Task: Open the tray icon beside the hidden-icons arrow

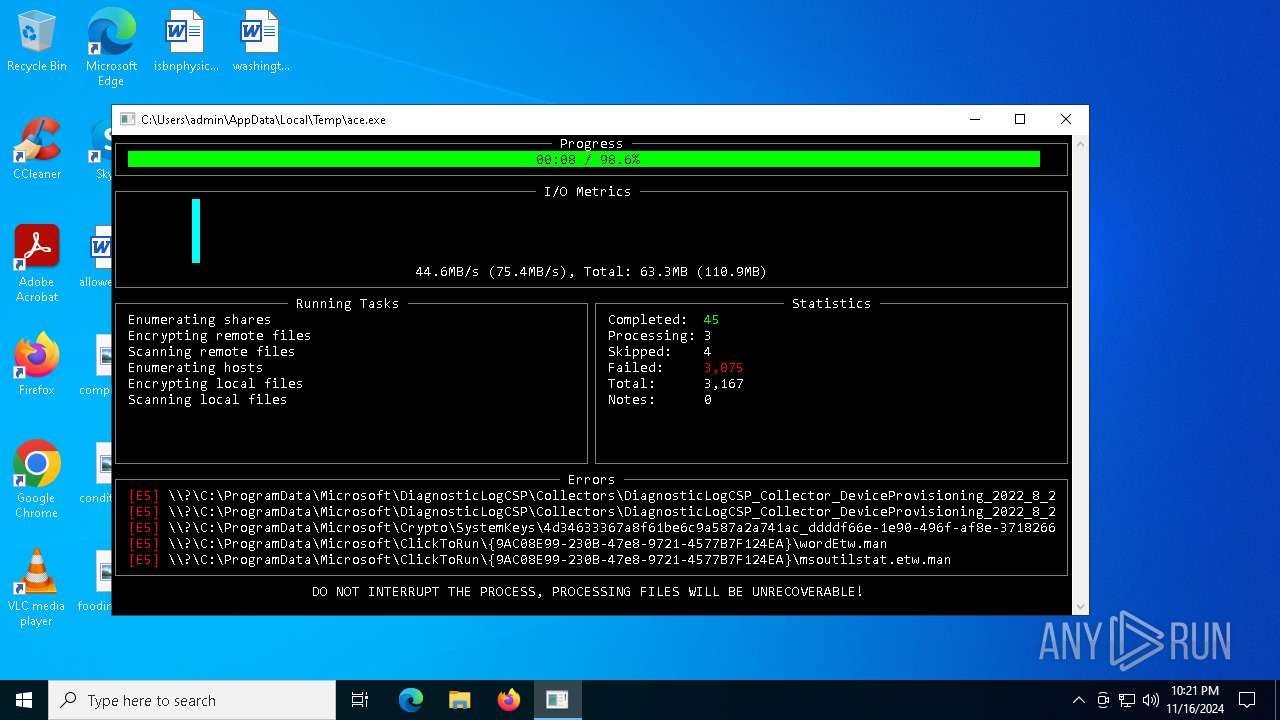Action: click(x=1103, y=700)
